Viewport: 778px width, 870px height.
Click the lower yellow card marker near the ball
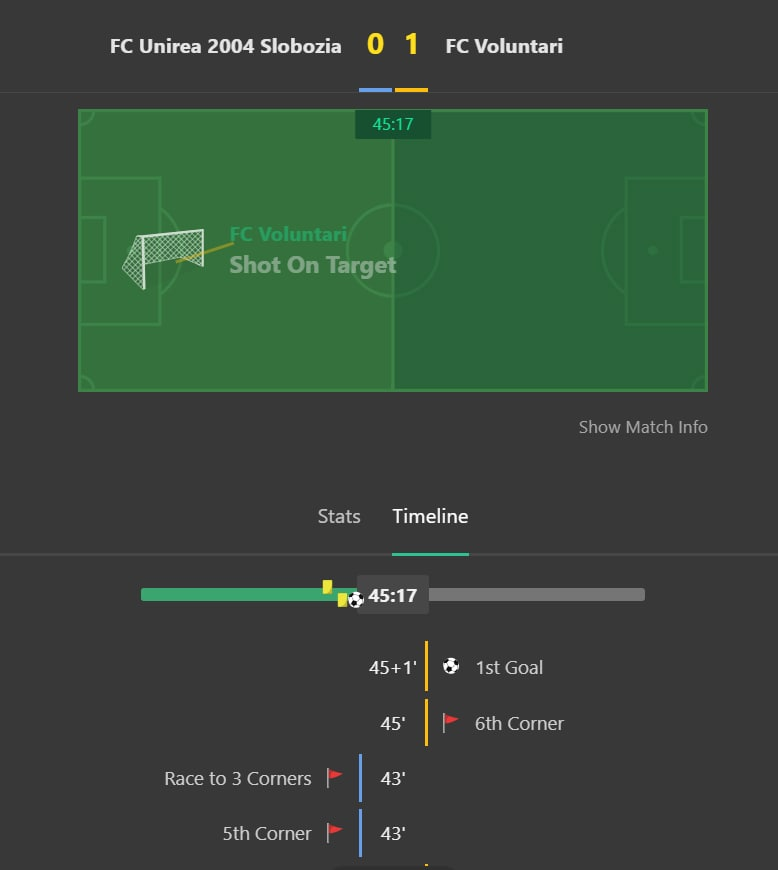(x=342, y=600)
